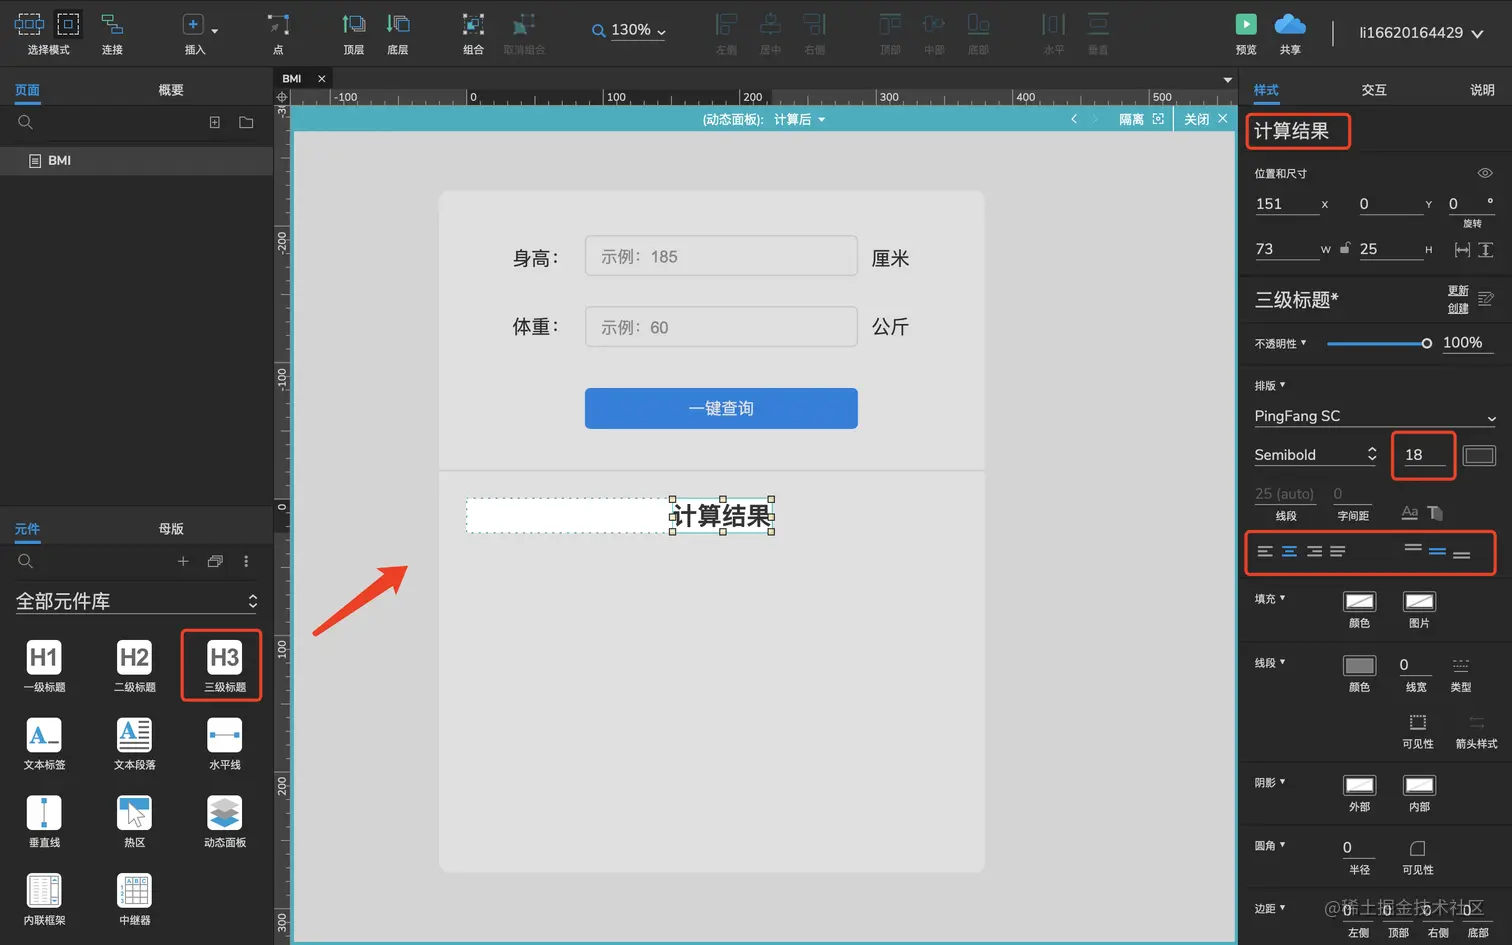Set text alignment to justify
Screen dimensions: 1512x945
1337,551
